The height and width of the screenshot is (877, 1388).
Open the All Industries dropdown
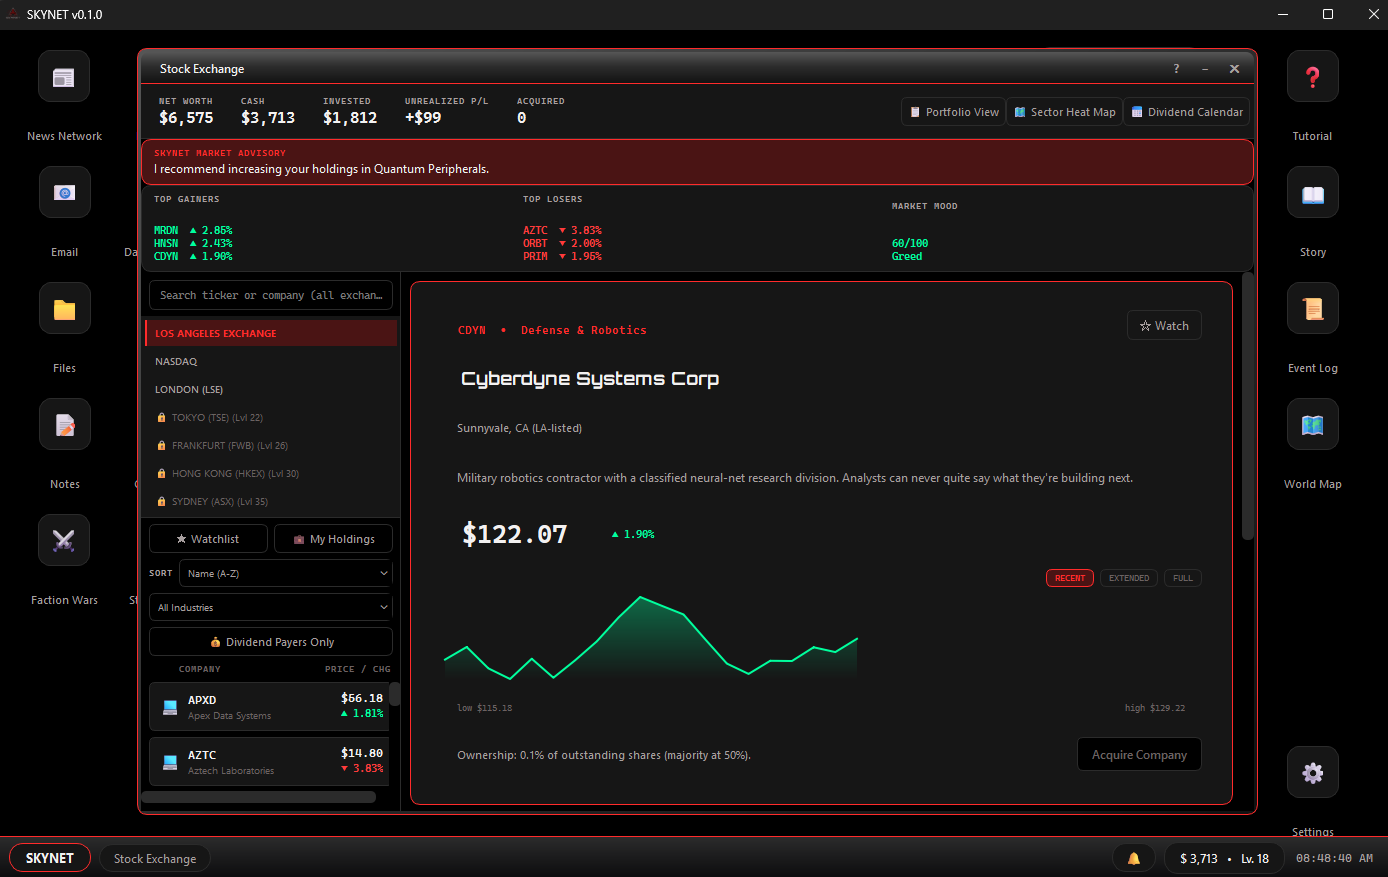pyautogui.click(x=271, y=607)
